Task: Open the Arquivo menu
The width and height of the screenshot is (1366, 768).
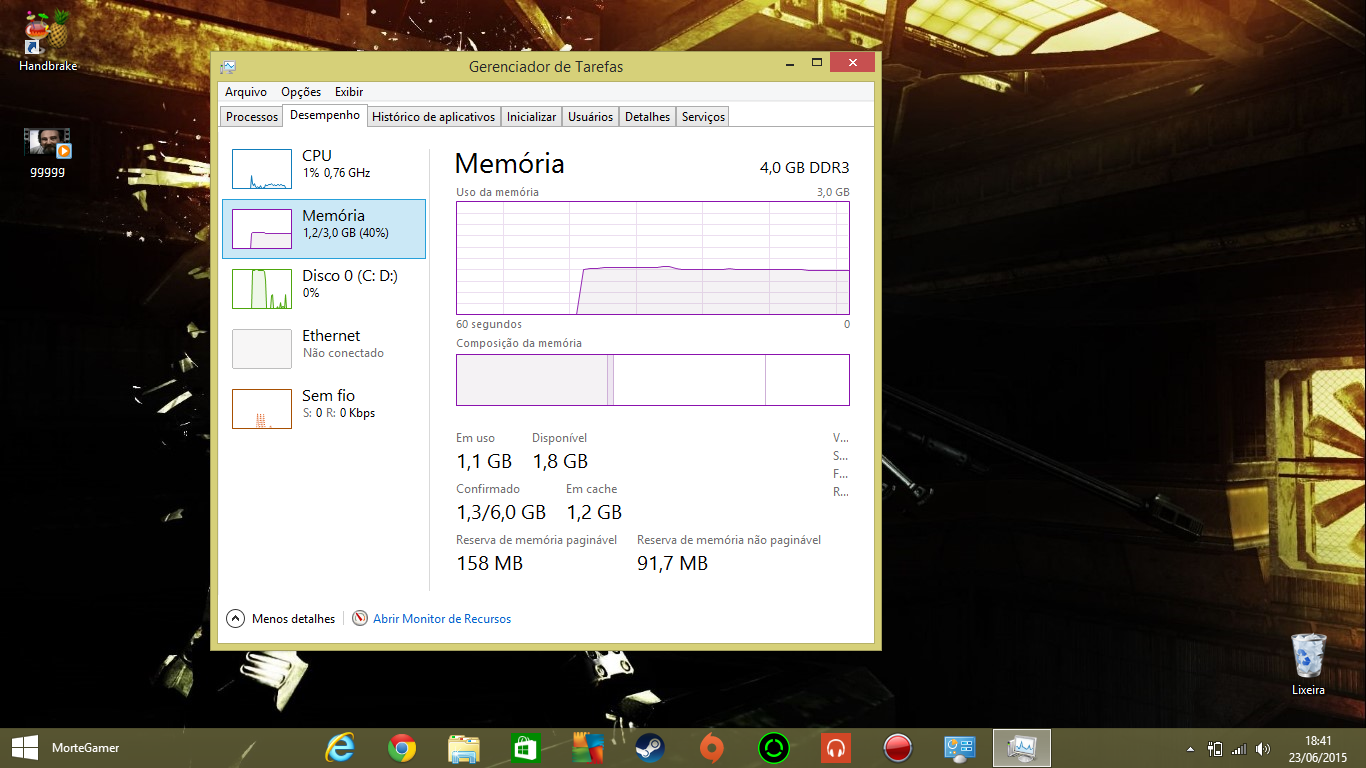Action: [x=246, y=91]
